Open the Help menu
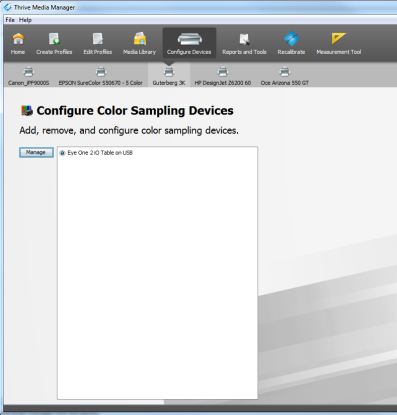The height and width of the screenshot is (415, 397). coord(25,20)
